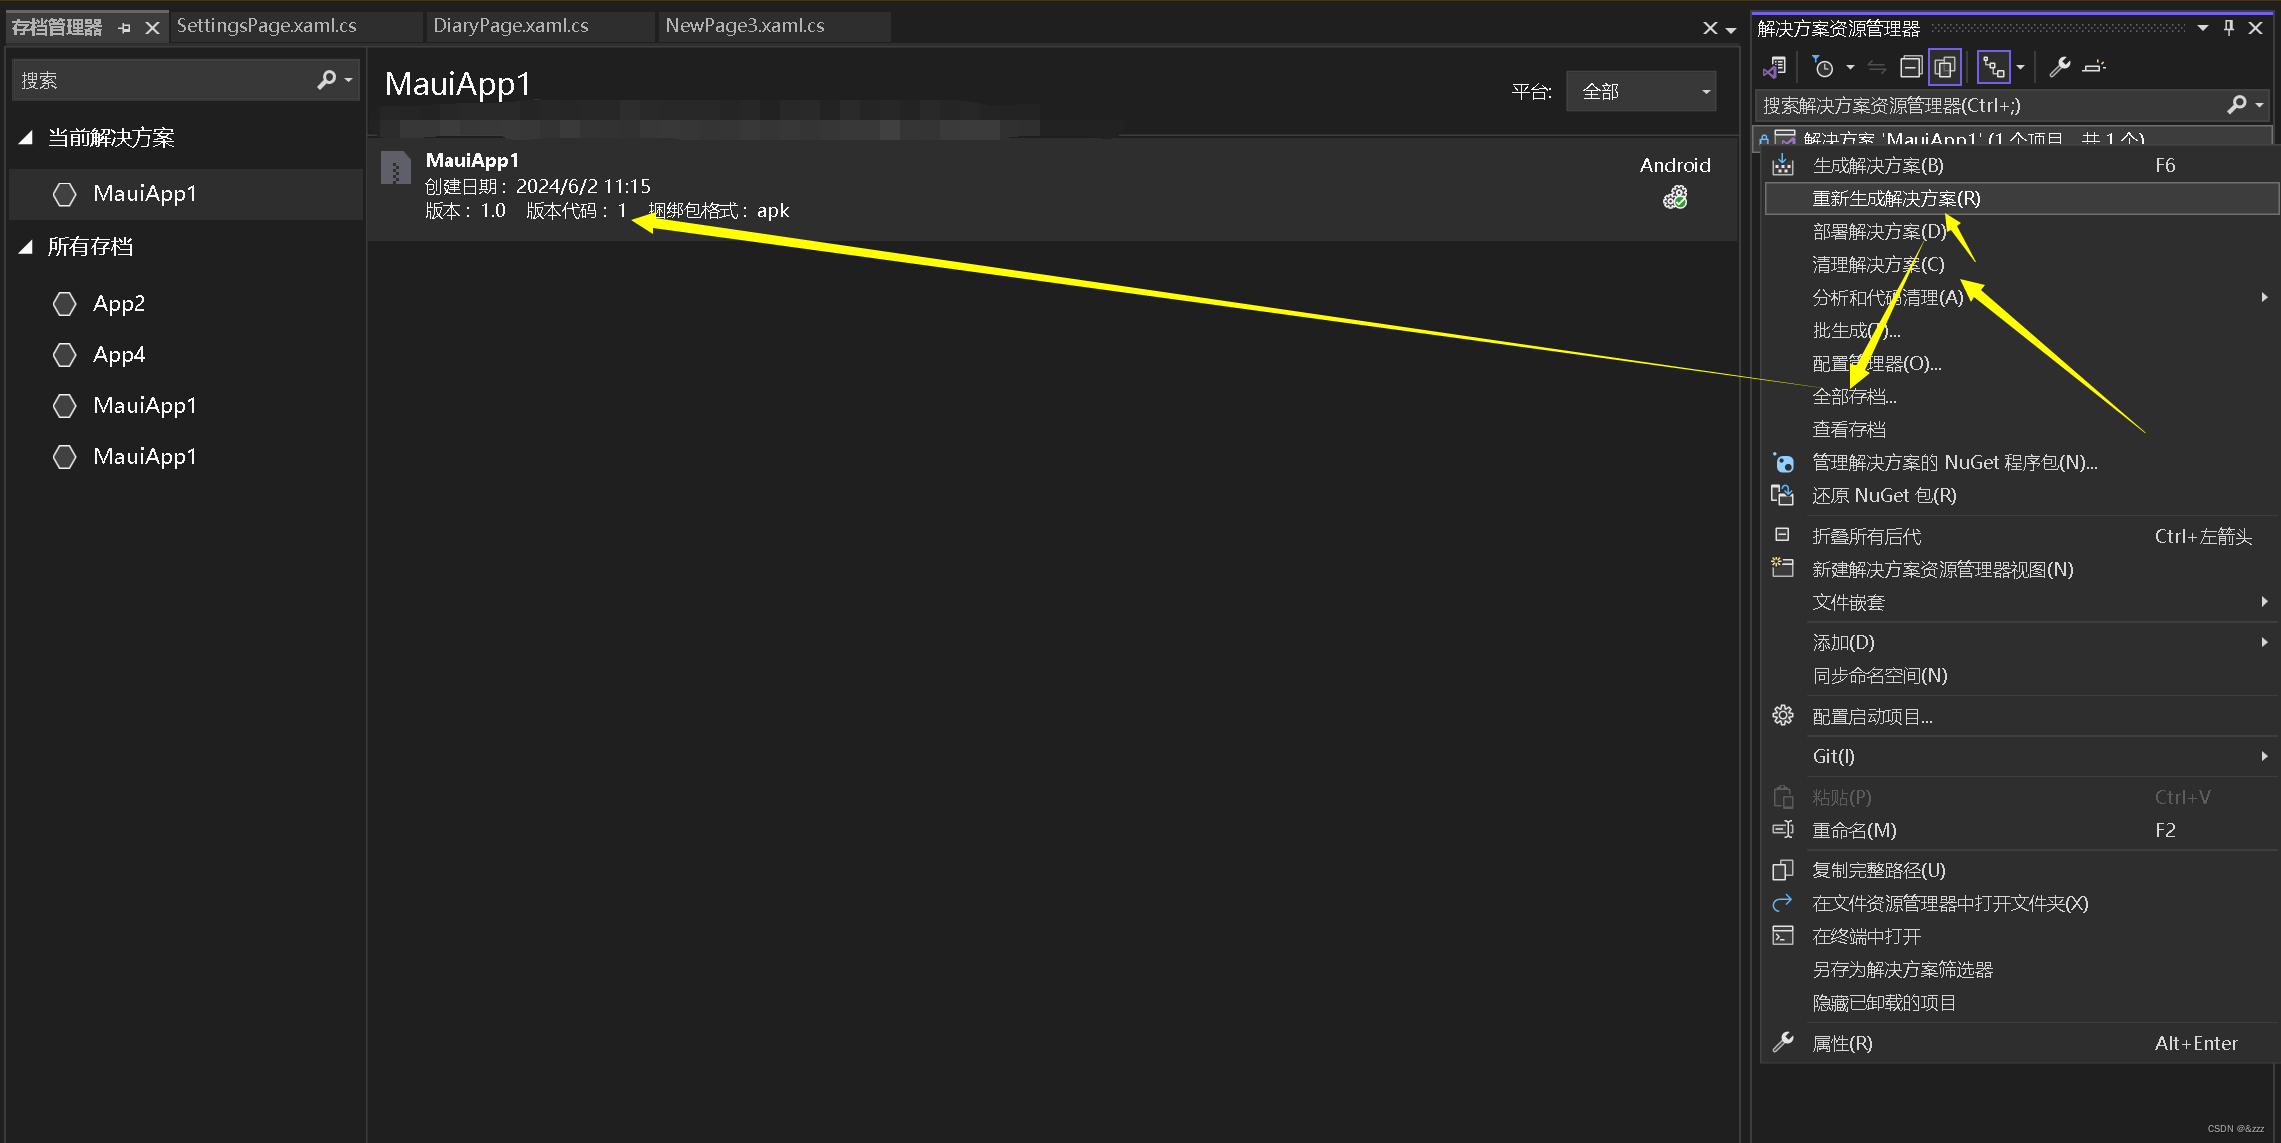Collapse all nodes in Solution Explorer toolbar
2281x1143 pixels.
pyautogui.click(x=1911, y=67)
